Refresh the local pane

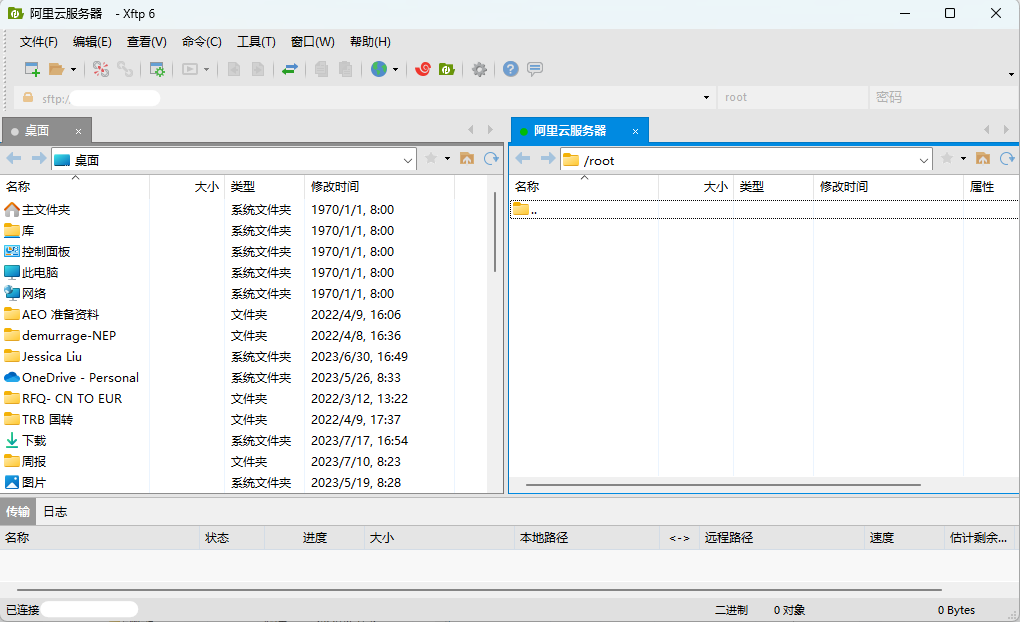(x=492, y=159)
